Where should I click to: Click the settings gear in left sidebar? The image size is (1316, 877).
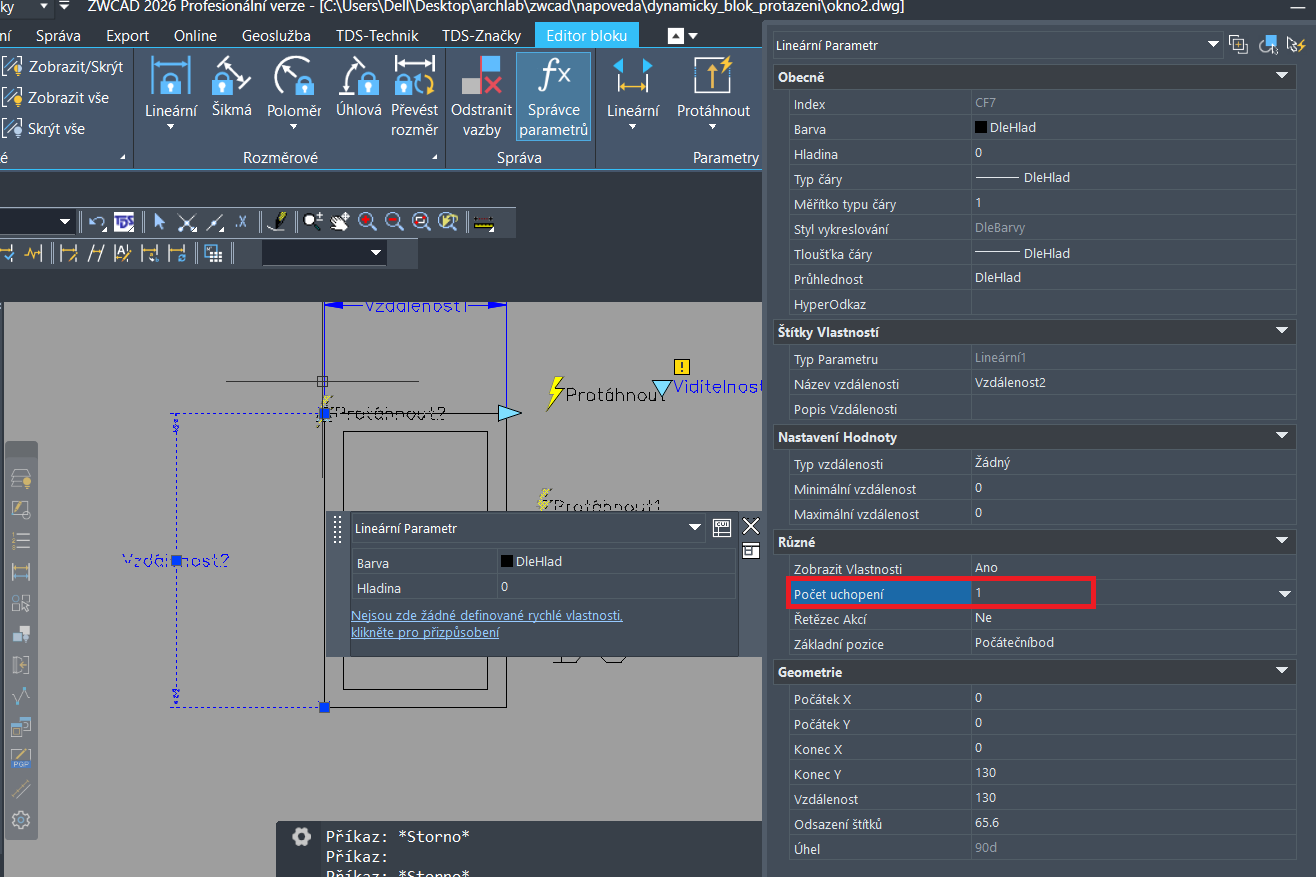[x=21, y=820]
